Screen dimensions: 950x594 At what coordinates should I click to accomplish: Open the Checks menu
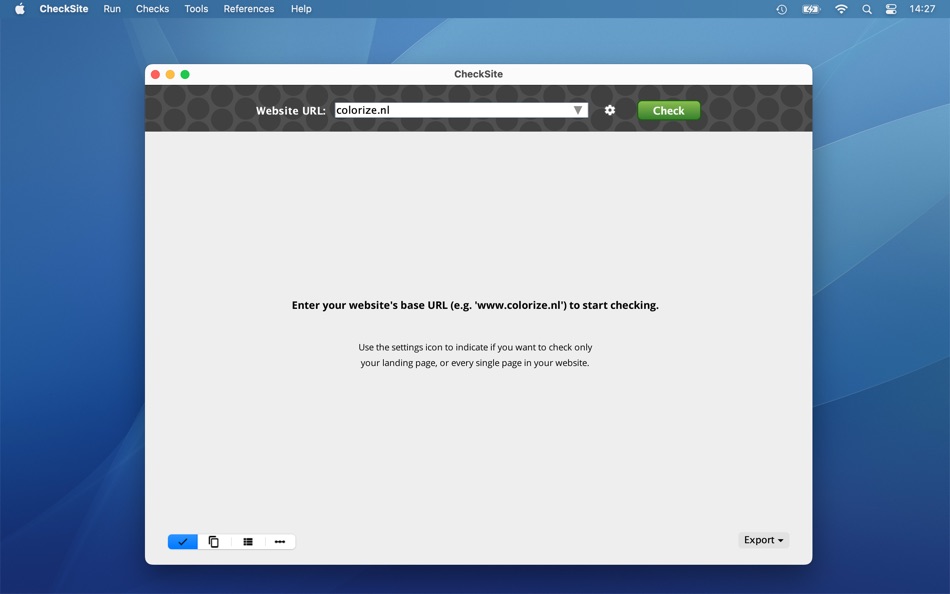coord(152,8)
